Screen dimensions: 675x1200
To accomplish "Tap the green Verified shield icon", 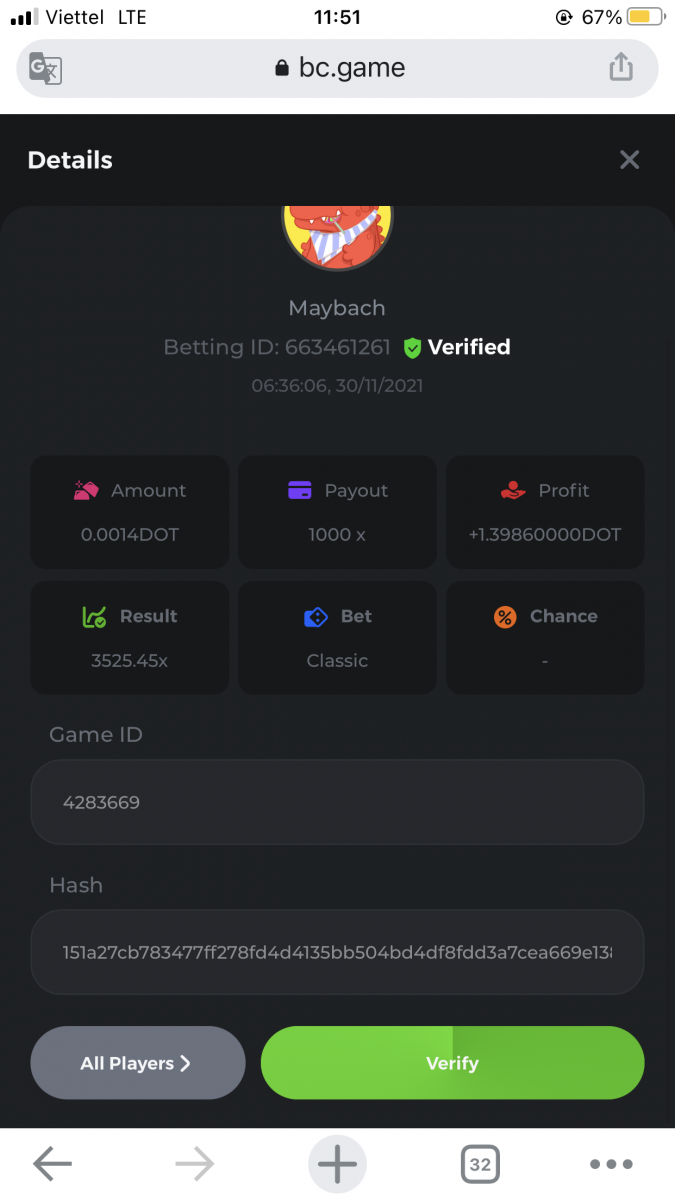I will [x=412, y=348].
